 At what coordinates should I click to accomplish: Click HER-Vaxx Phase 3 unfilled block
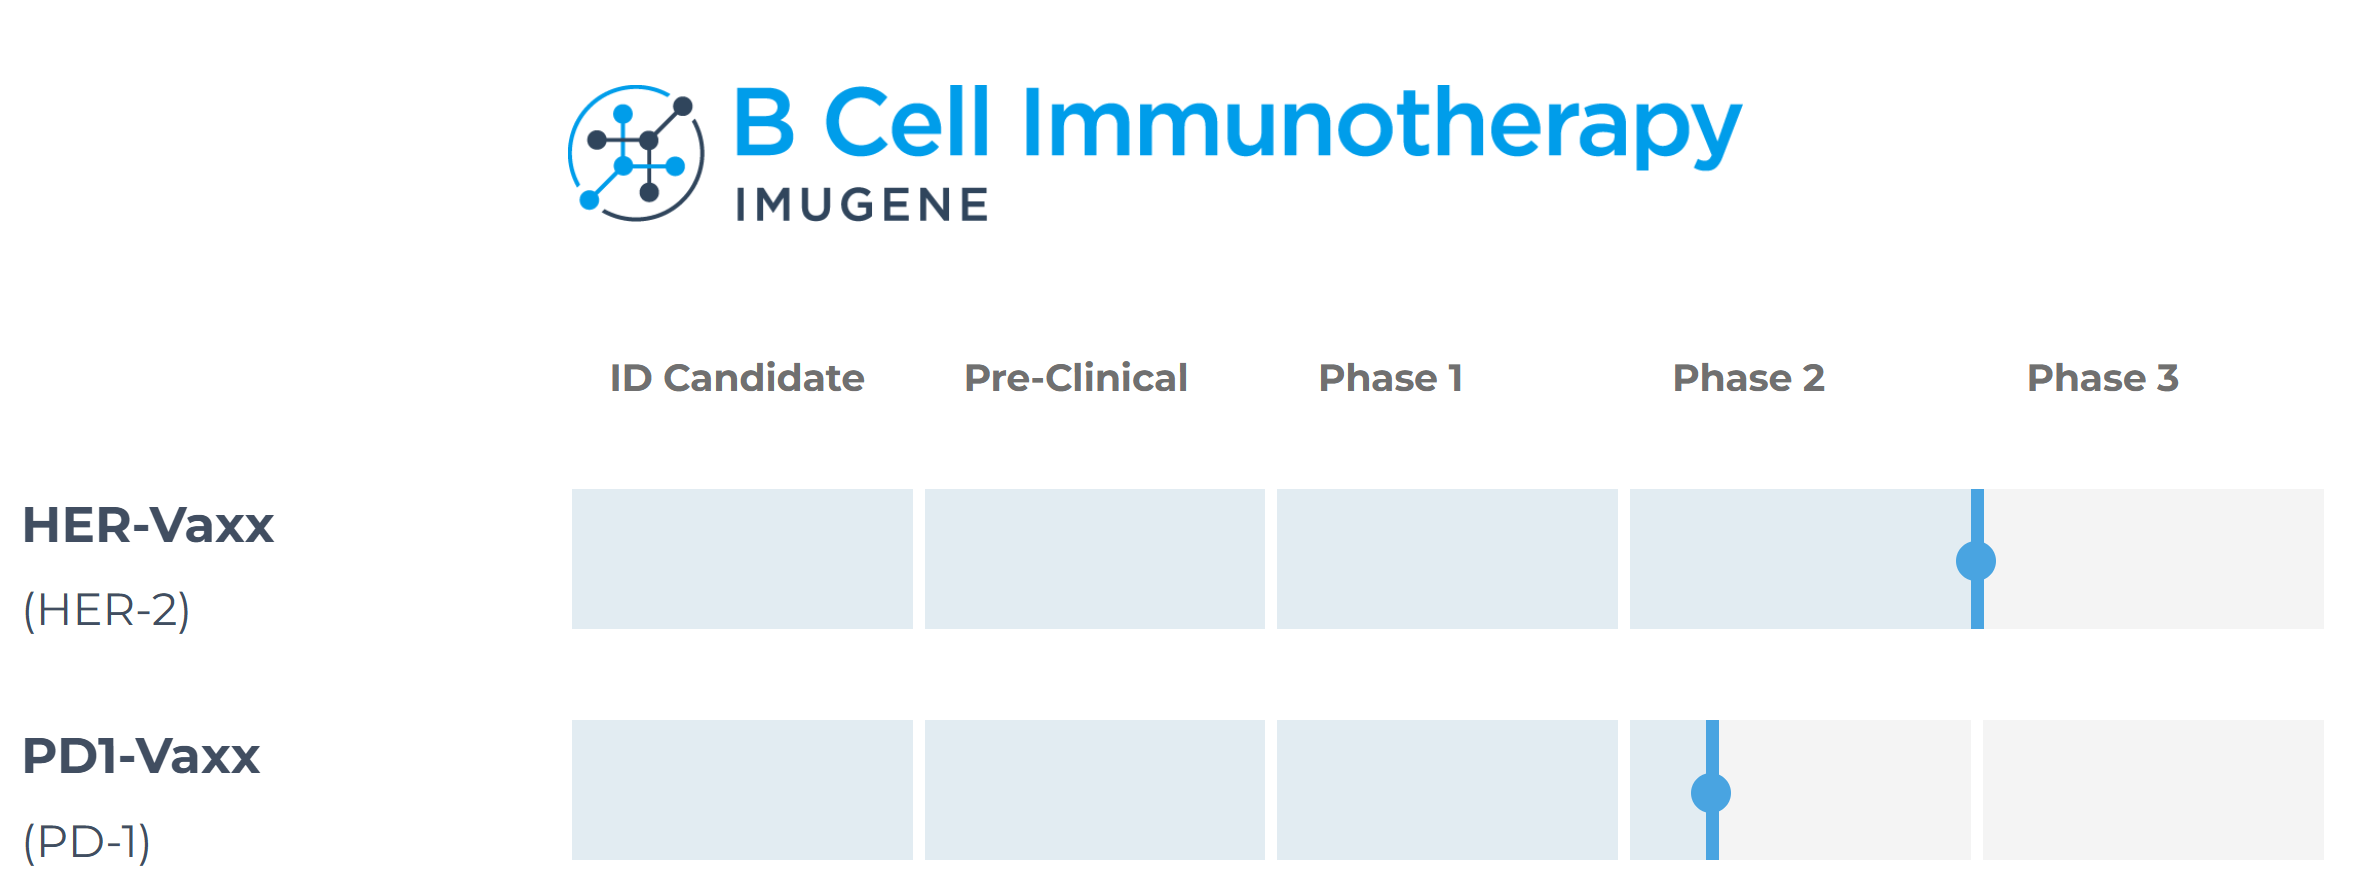2154,559
